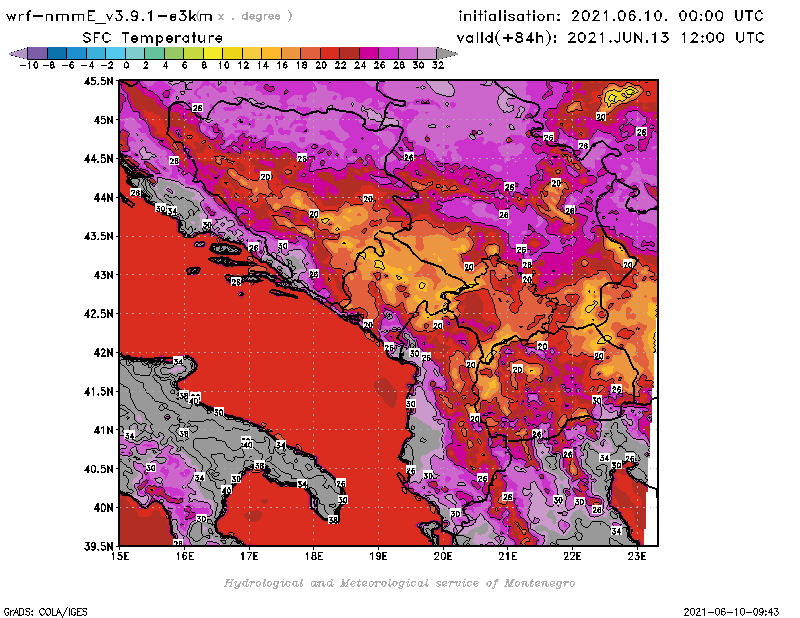Click the longitude label '17E'
Viewport: 800px width, 618px height.
[249, 556]
